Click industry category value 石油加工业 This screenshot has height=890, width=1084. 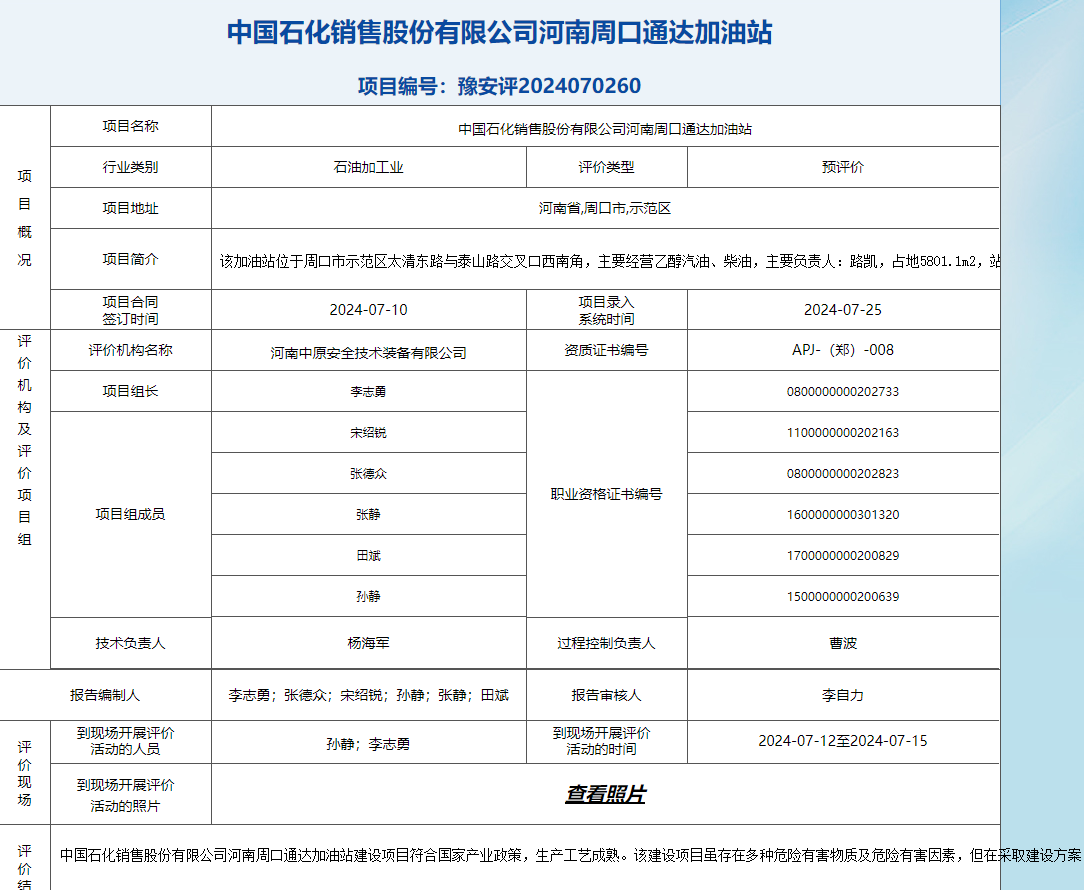pyautogui.click(x=368, y=167)
